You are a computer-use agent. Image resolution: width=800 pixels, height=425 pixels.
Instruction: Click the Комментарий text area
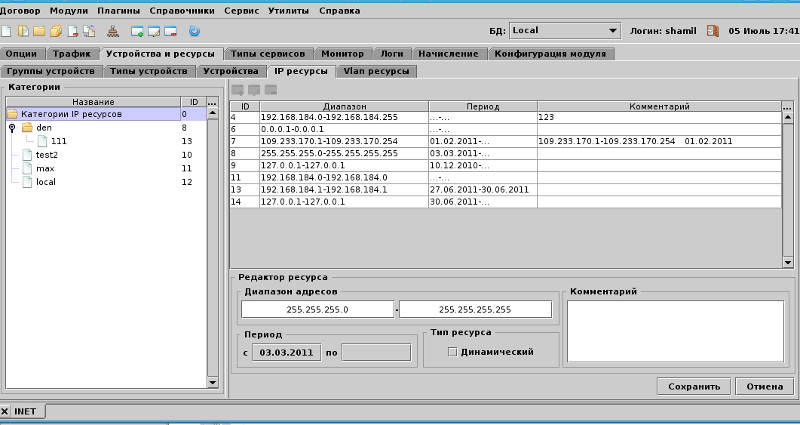[x=675, y=330]
